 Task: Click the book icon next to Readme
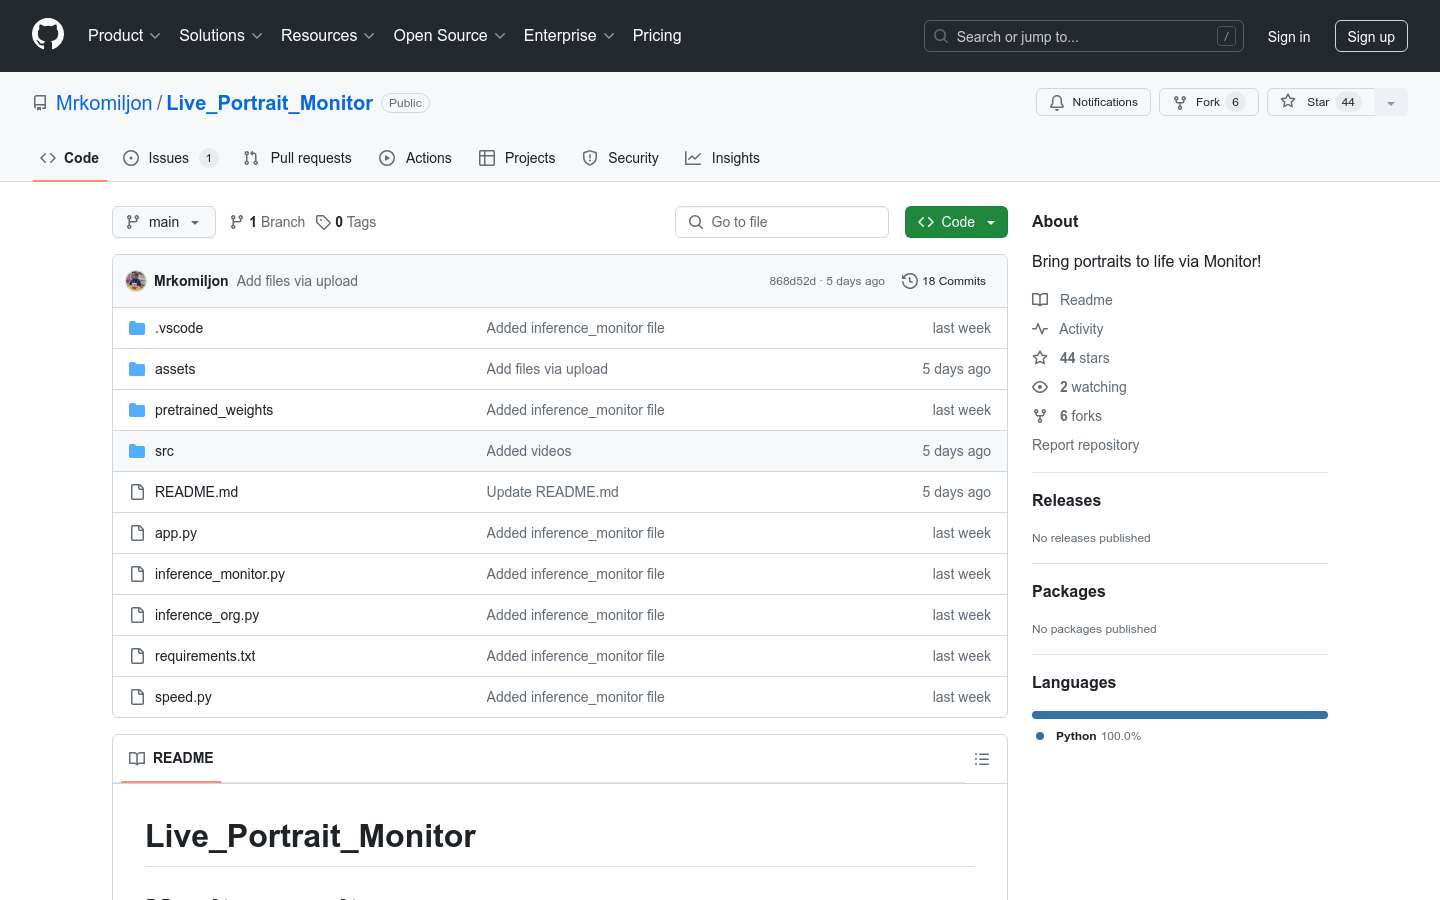click(1040, 300)
